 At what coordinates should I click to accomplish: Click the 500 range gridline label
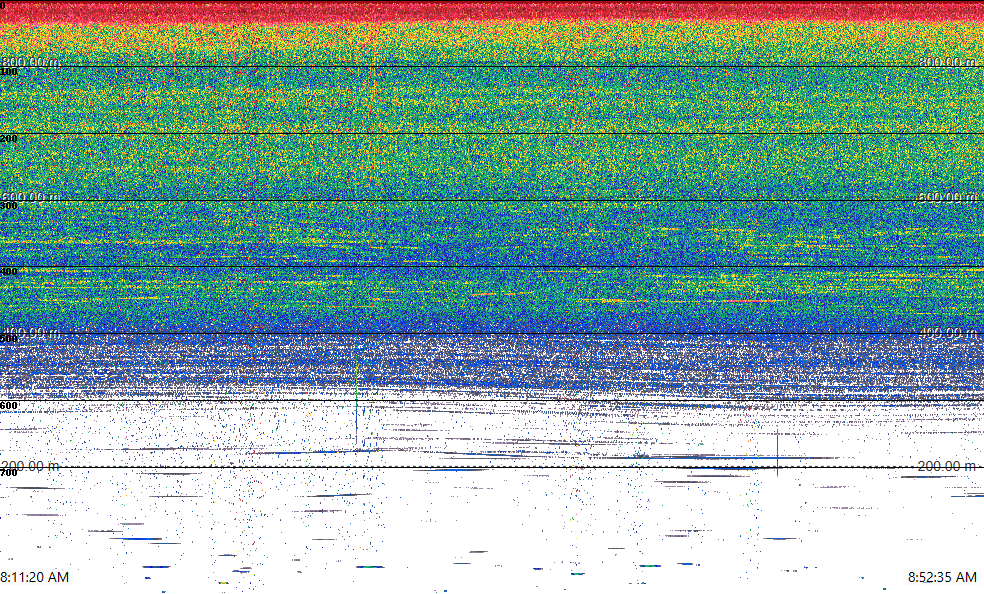click(x=9, y=339)
